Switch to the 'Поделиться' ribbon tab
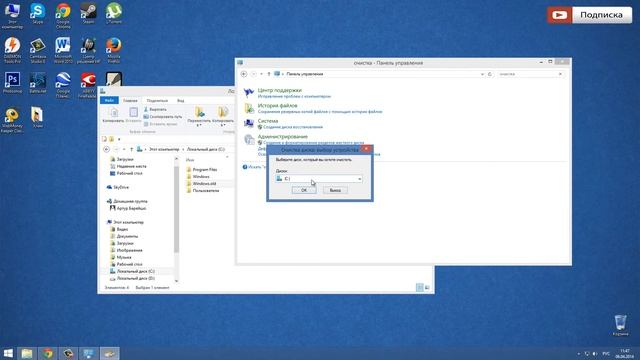 [157, 100]
